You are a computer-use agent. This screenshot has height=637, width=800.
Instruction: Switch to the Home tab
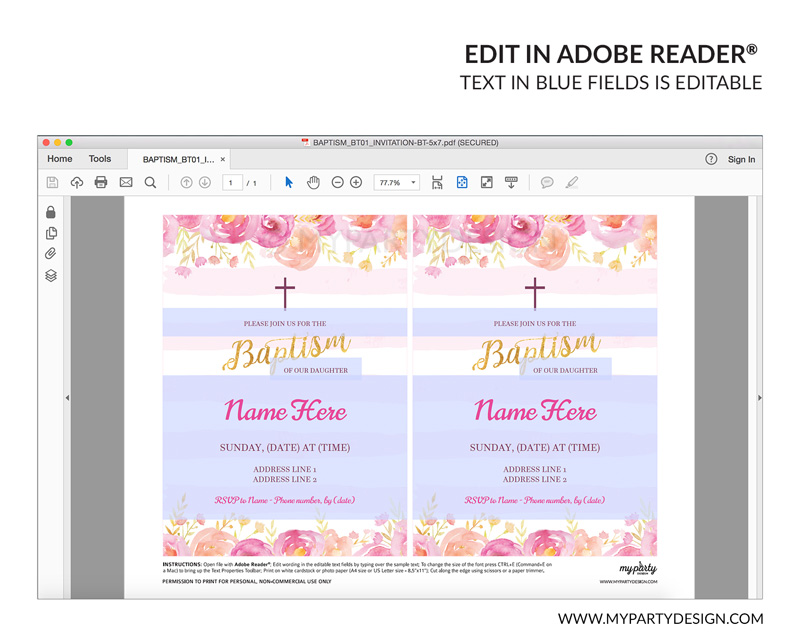click(x=60, y=159)
